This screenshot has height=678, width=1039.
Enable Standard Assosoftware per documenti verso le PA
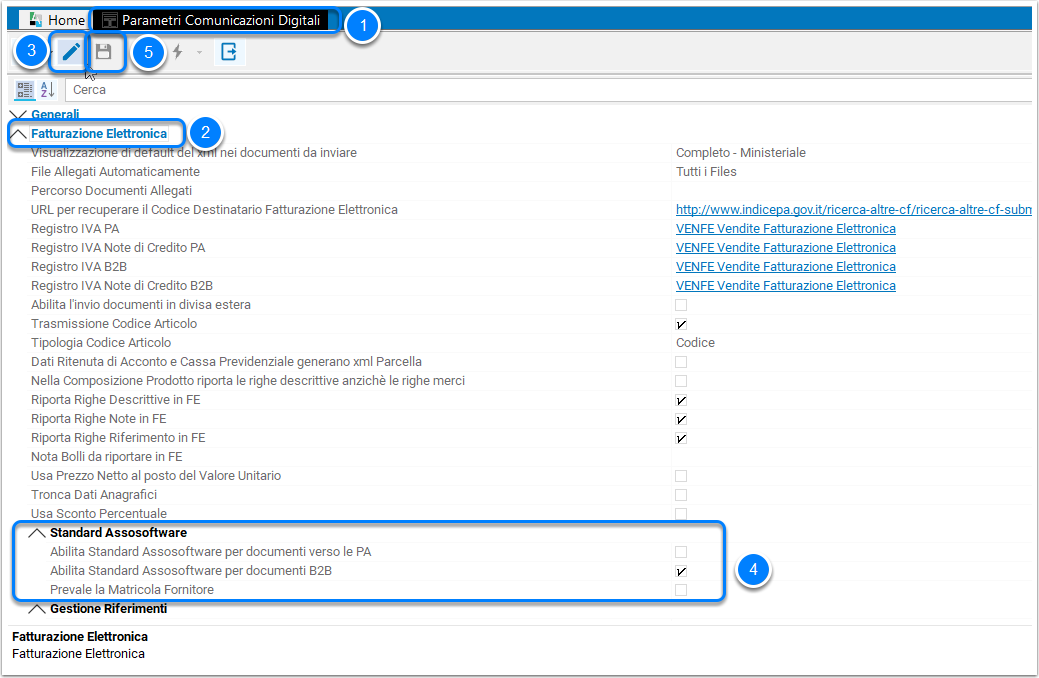point(681,552)
